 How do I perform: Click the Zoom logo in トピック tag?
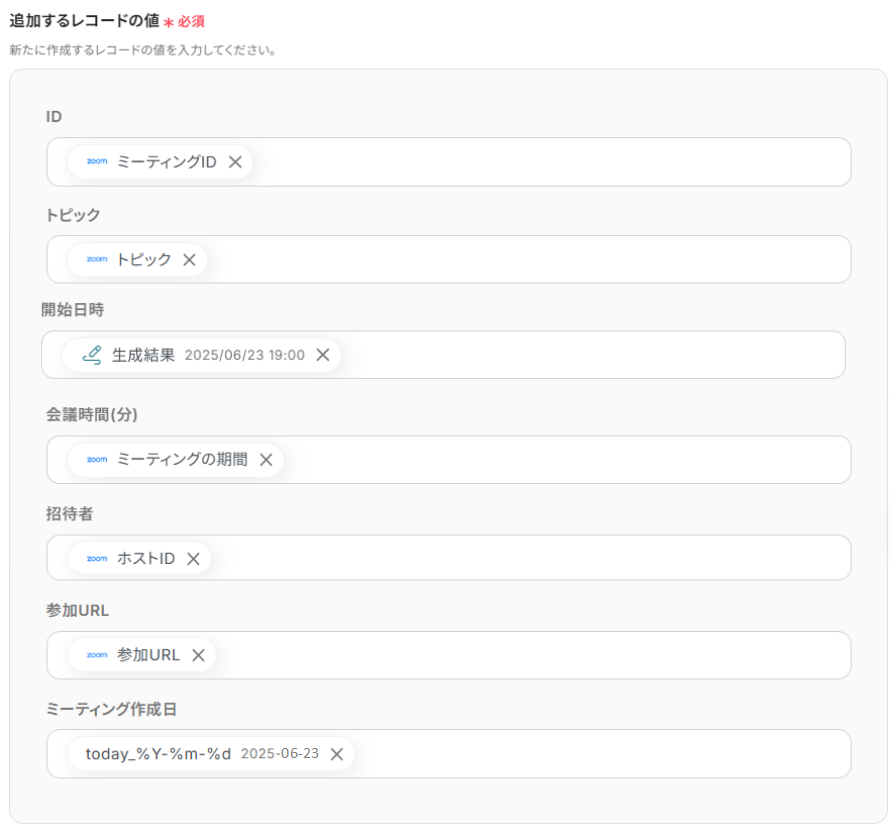coord(97,259)
